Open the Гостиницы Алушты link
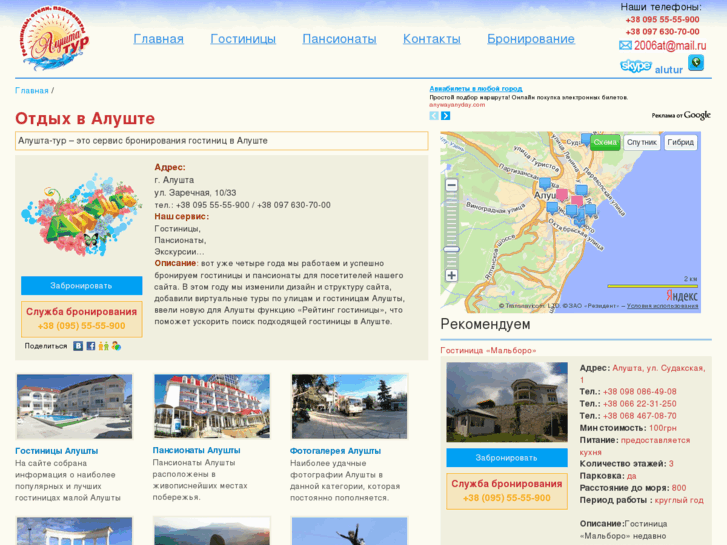Viewport: 727px width, 545px height. click(x=57, y=451)
